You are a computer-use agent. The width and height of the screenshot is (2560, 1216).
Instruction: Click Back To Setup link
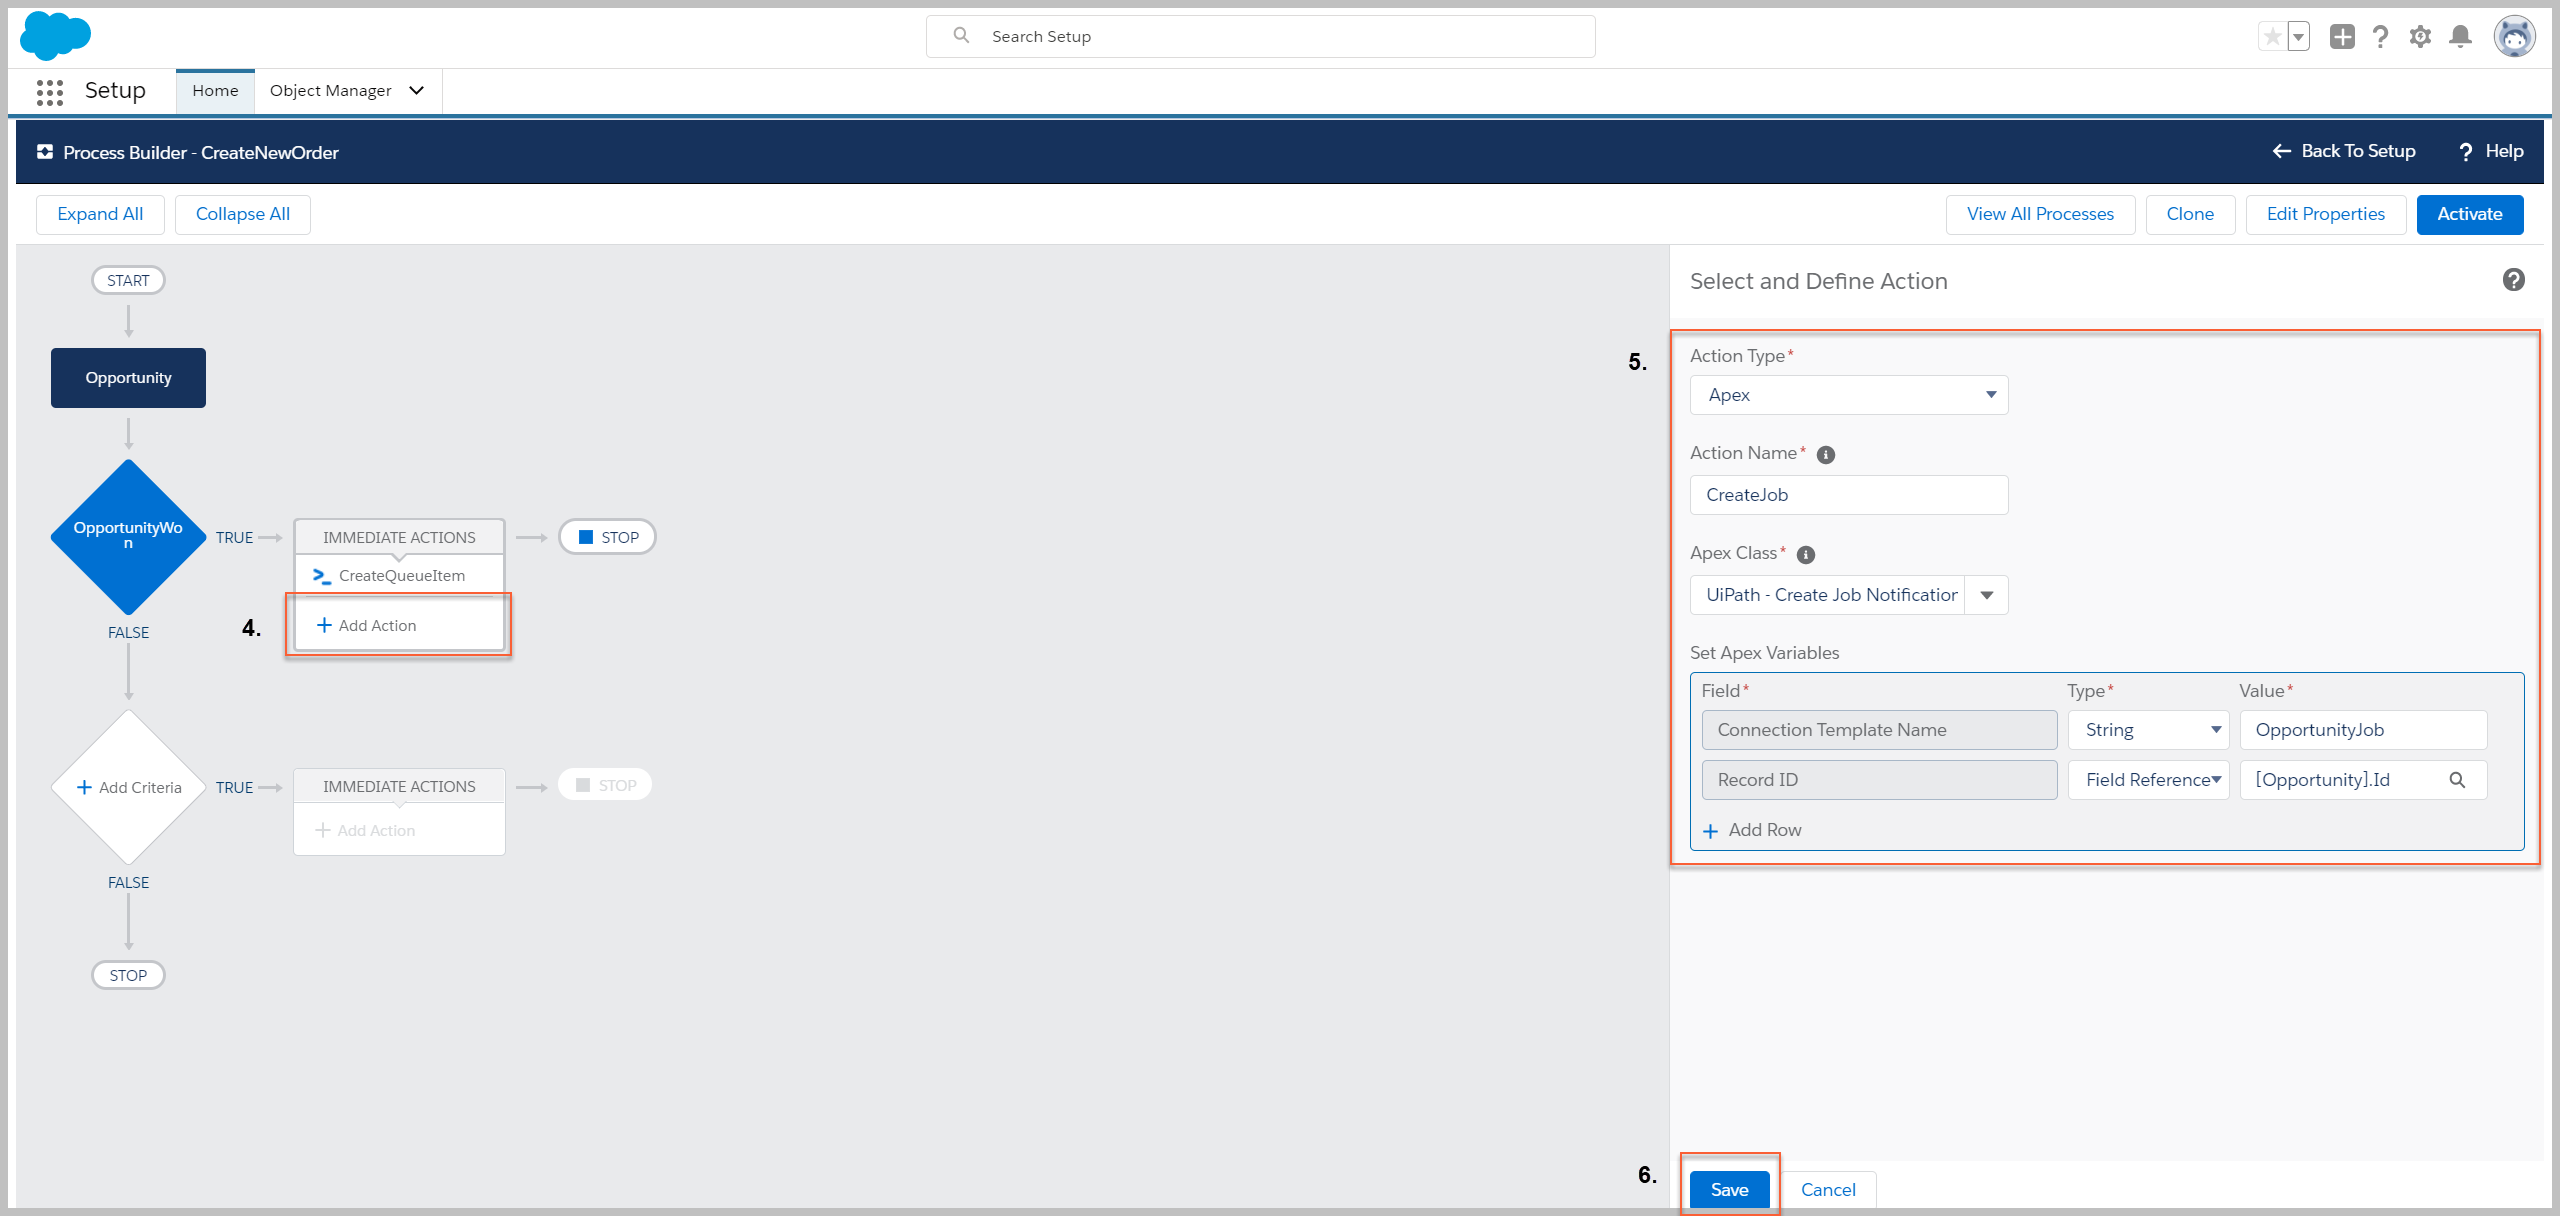coord(2344,151)
